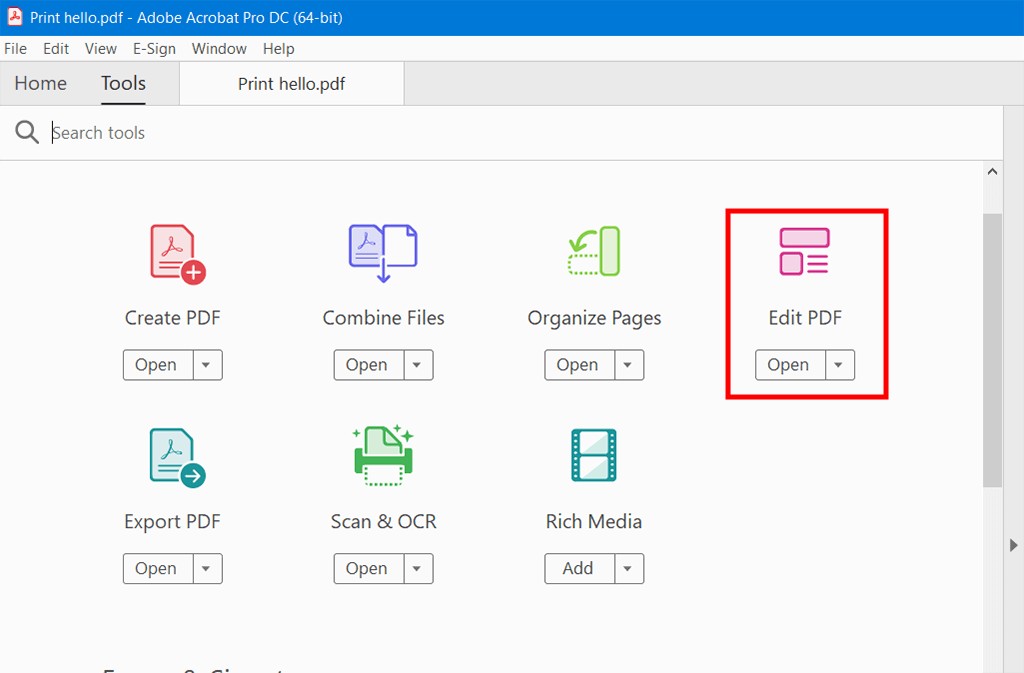Expand the Create PDF Open dropdown arrow
This screenshot has height=673, width=1024.
(207, 365)
